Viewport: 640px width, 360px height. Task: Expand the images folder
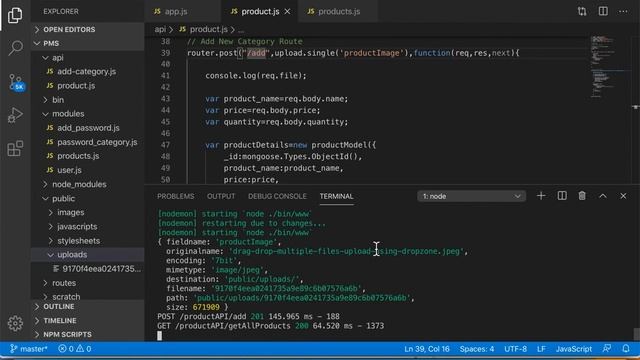tap(87, 212)
